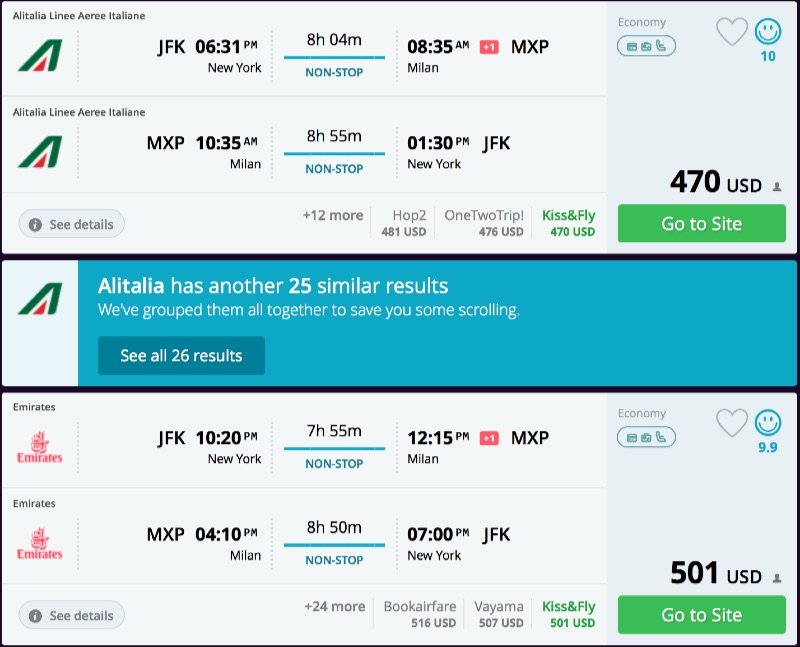Click the Economy fare class label

click(x=642, y=22)
